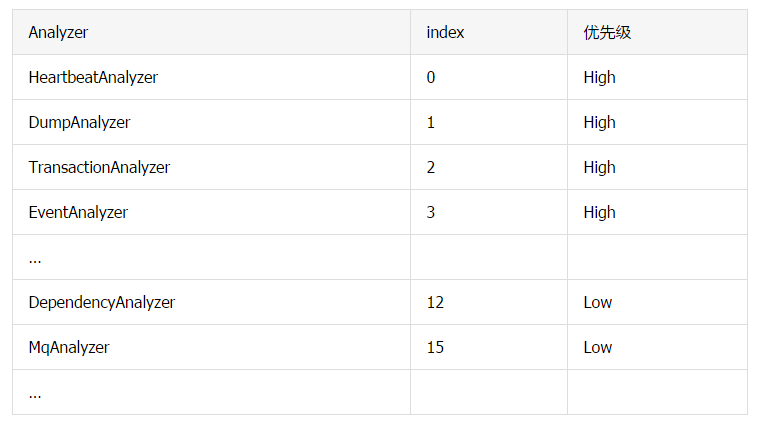This screenshot has height=434, width=767.
Task: Click High priority in EventAnalyzer row
Action: [x=599, y=212]
